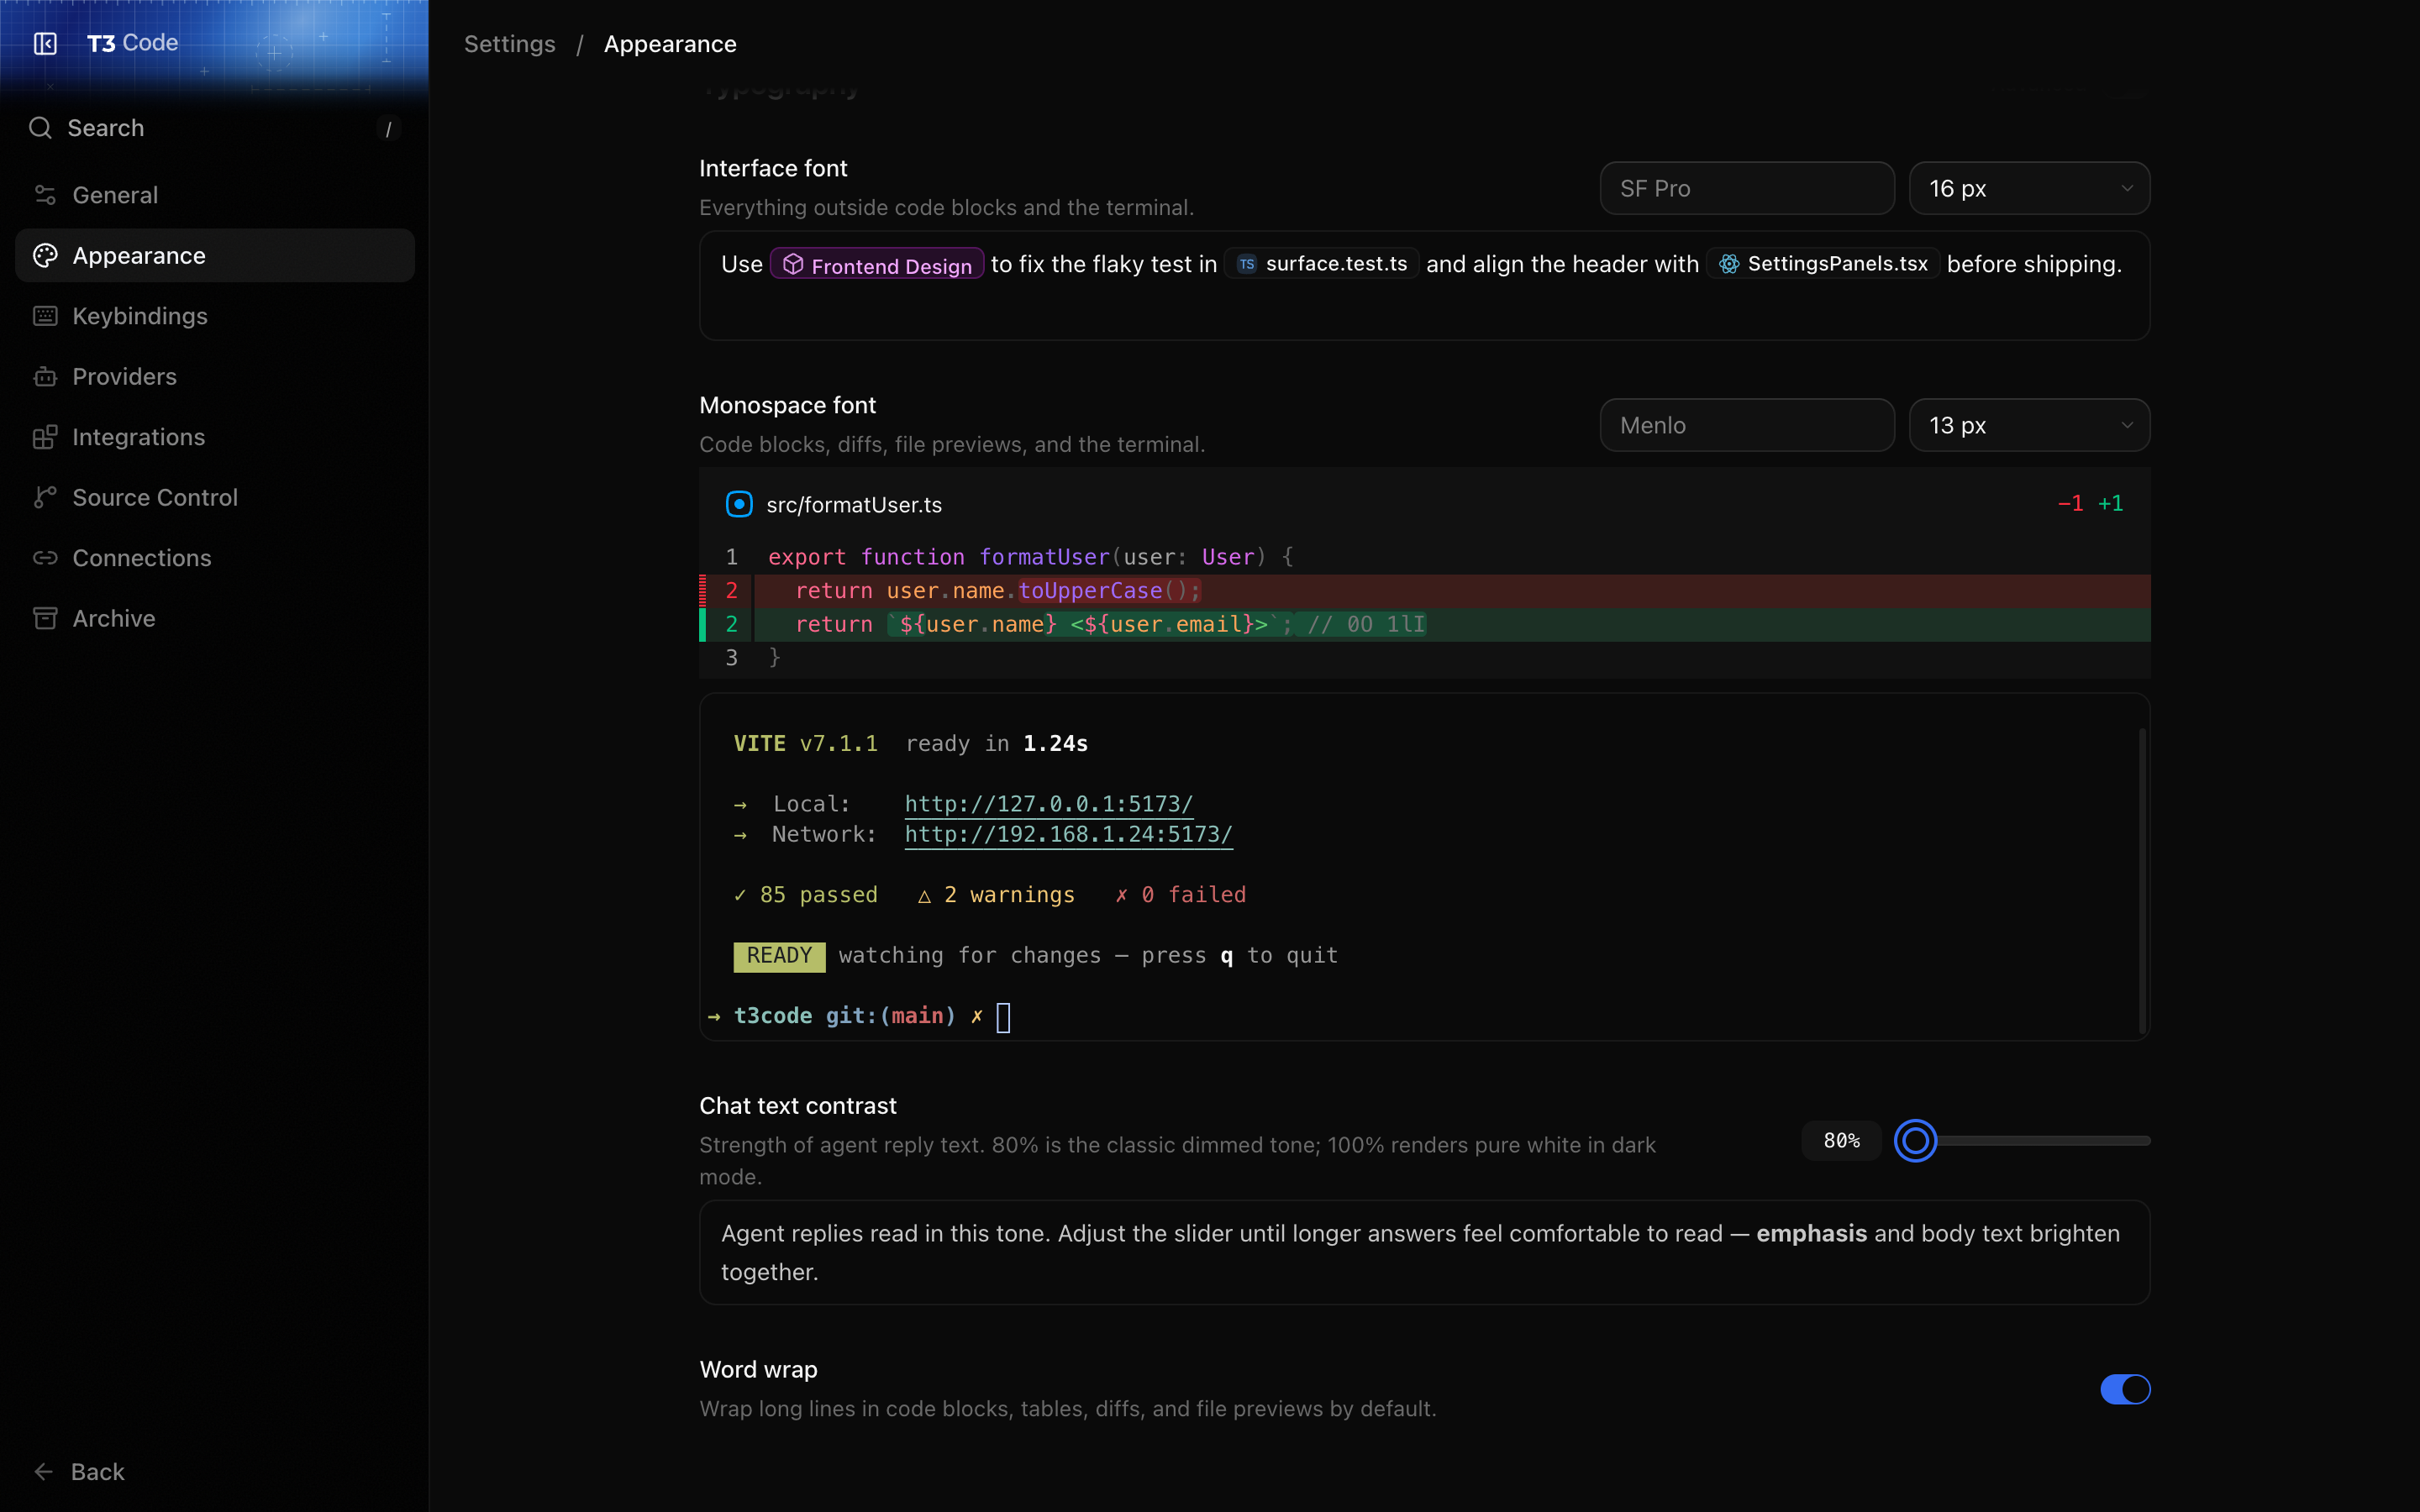The width and height of the screenshot is (2420, 1512).
Task: Click the Integrations blocks icon
Action: coord(45,437)
